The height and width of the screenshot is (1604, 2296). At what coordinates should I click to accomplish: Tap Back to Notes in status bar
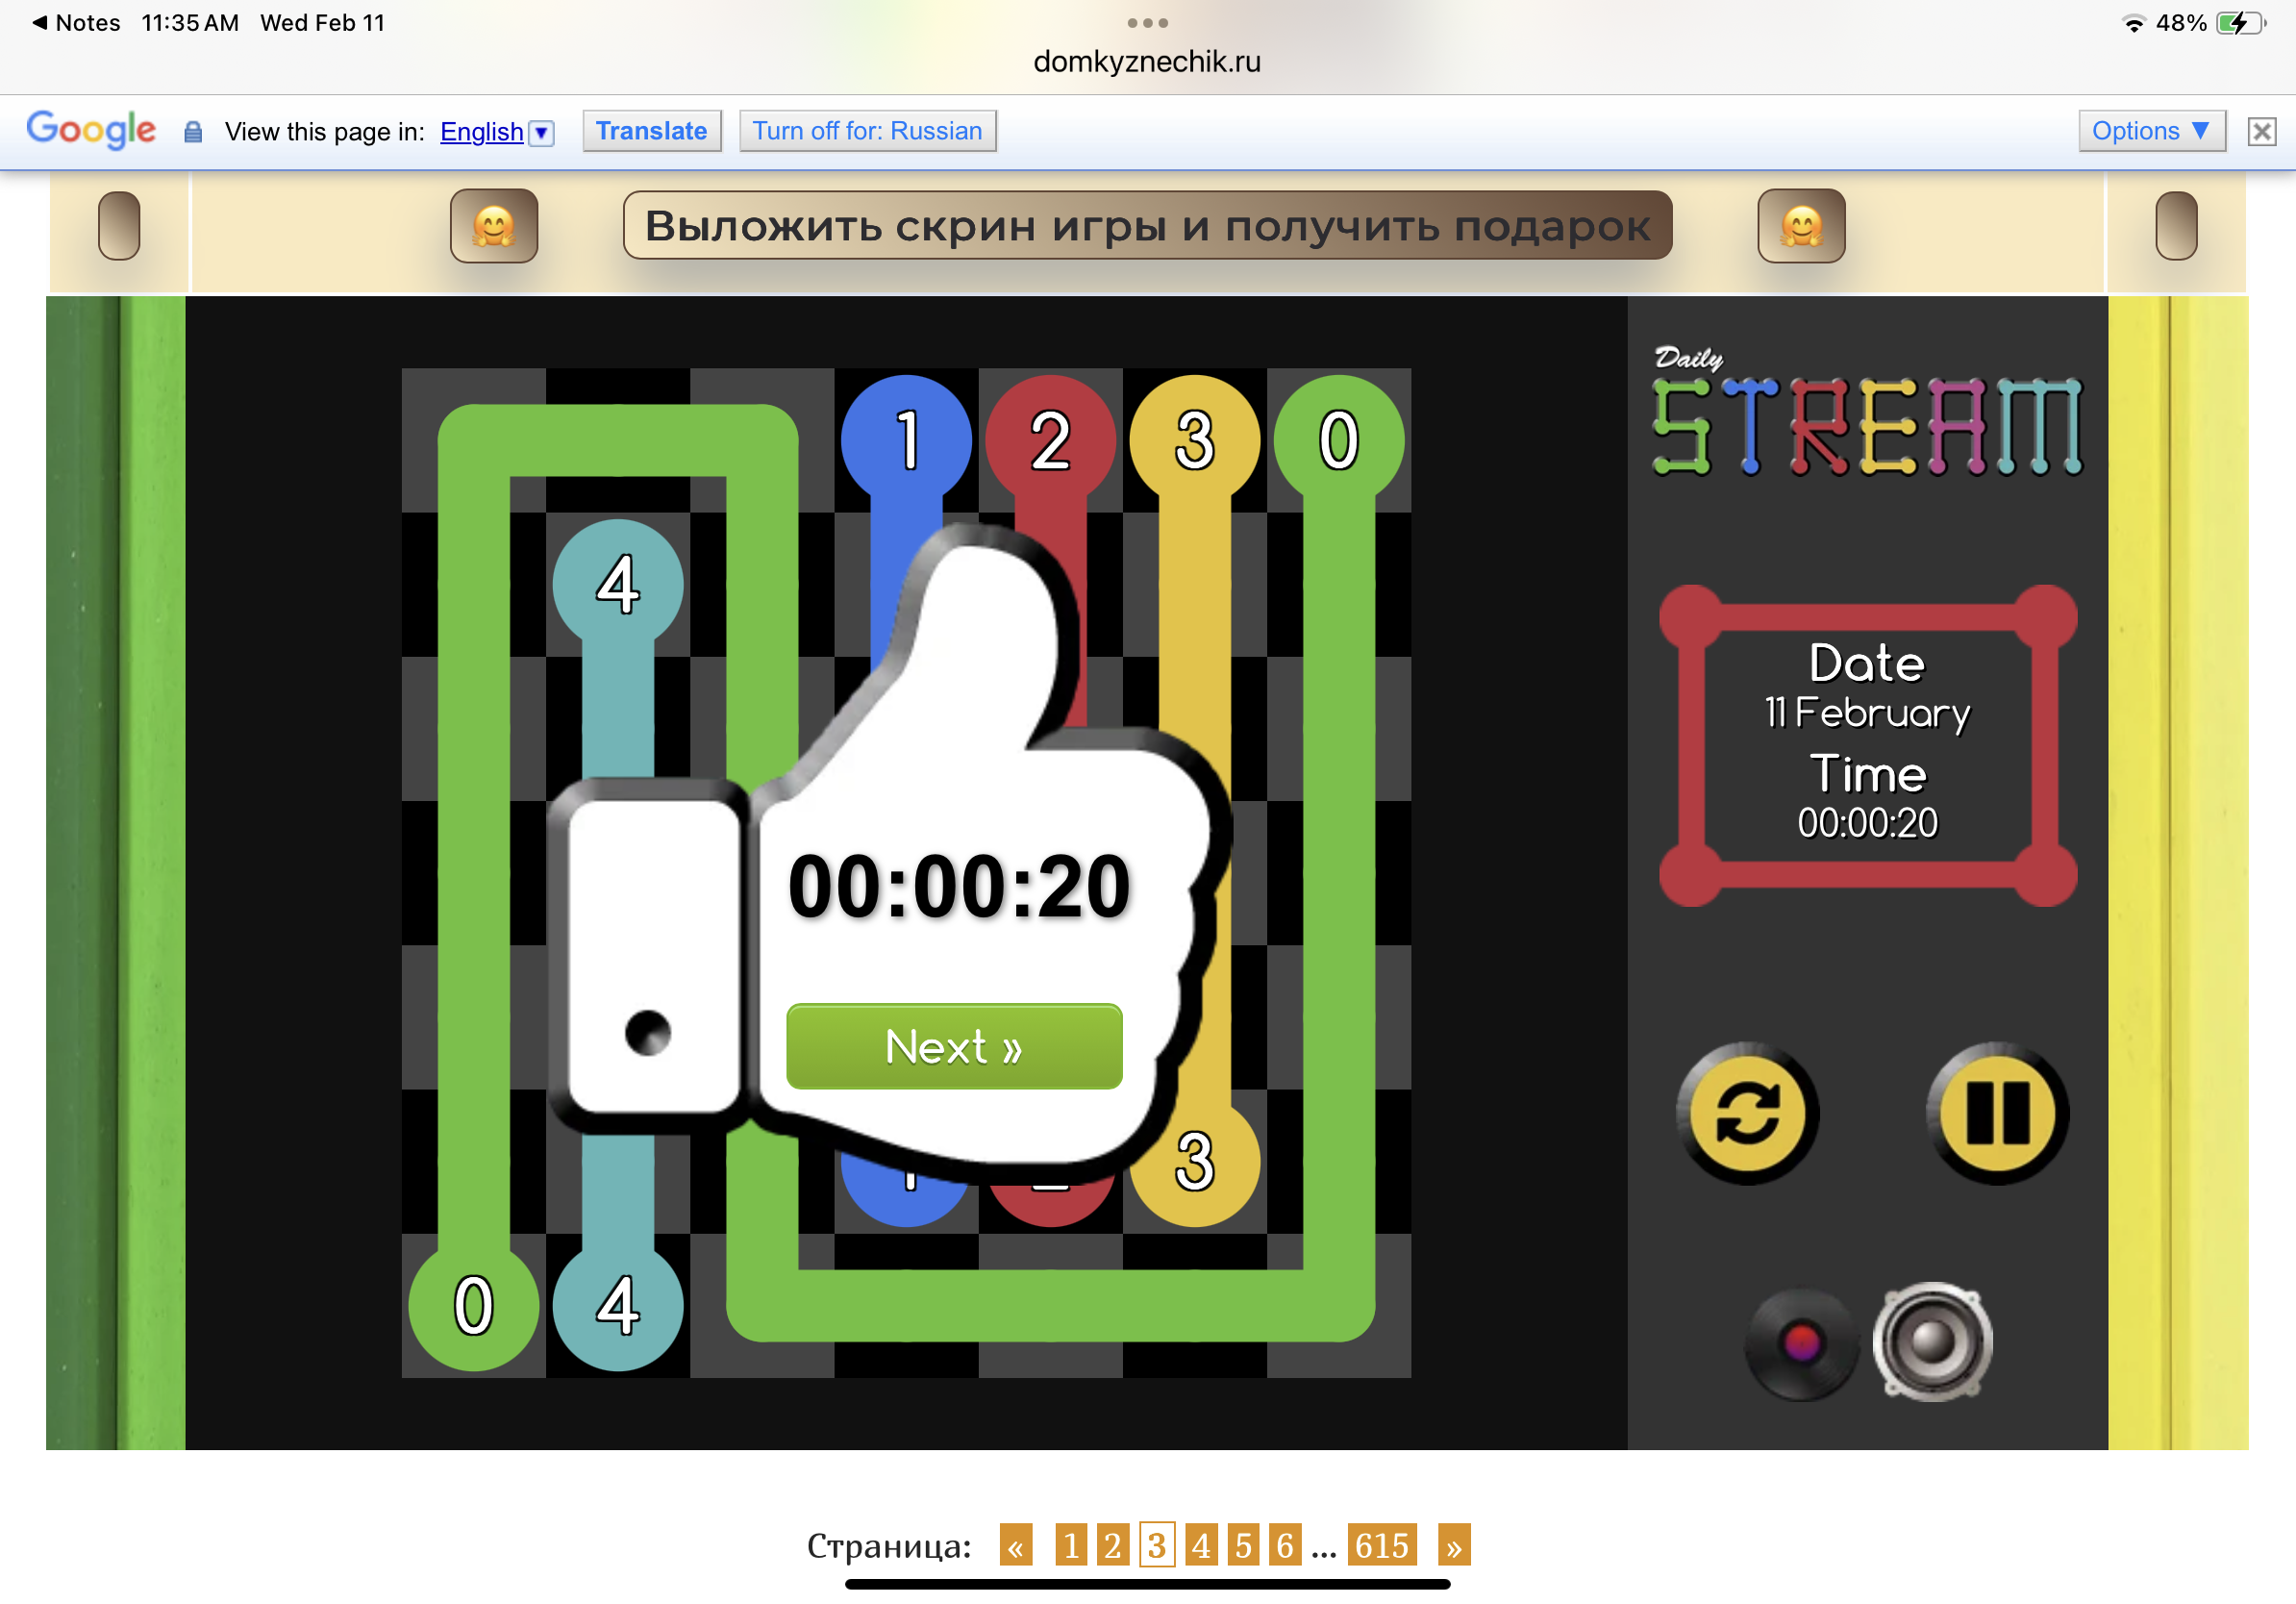click(x=77, y=22)
